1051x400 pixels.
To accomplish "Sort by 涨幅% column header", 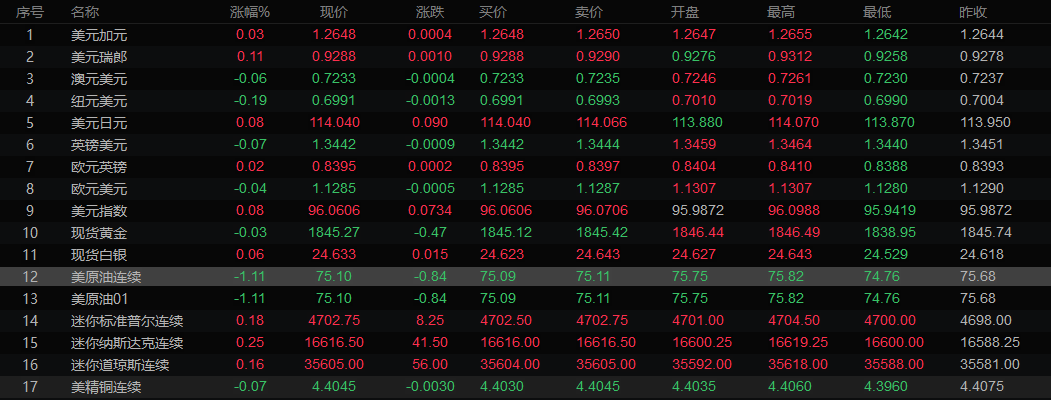I will click(x=250, y=13).
